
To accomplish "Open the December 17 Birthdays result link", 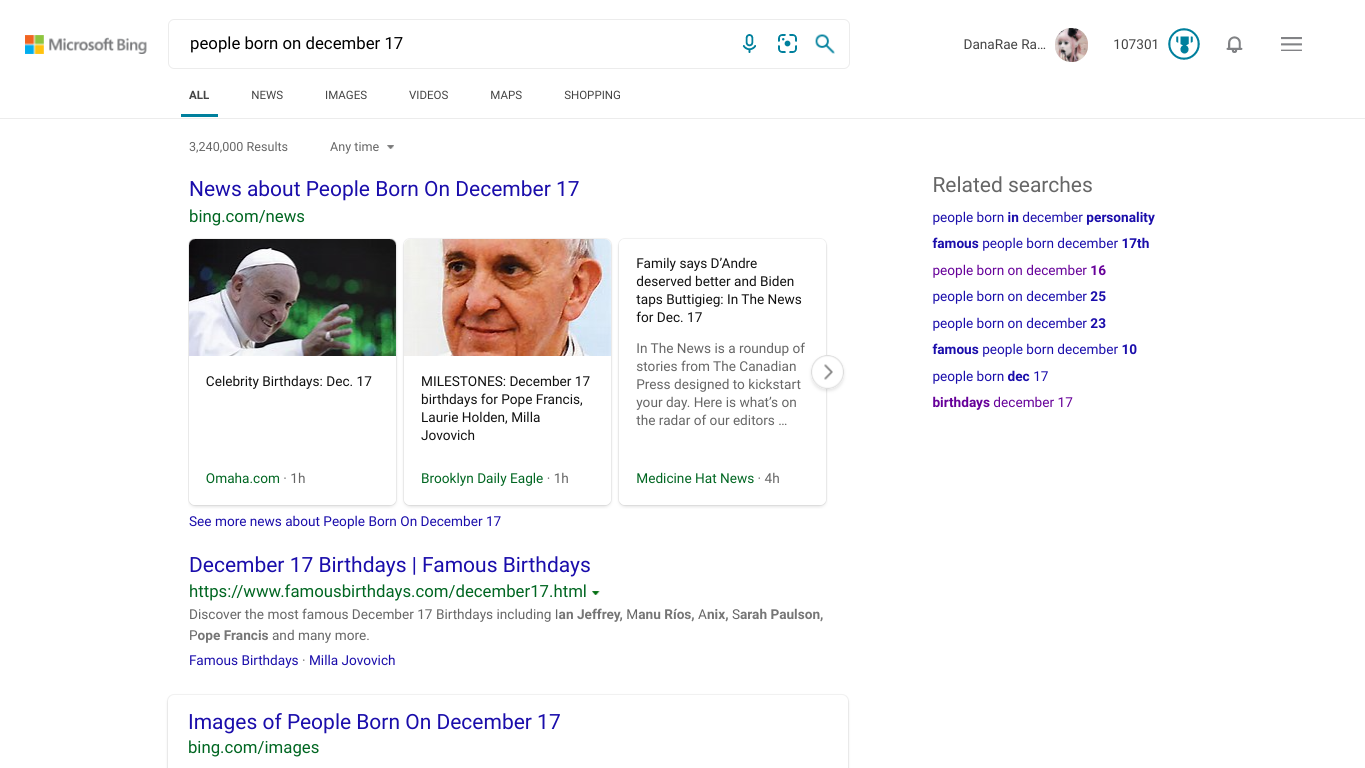I will pos(389,565).
